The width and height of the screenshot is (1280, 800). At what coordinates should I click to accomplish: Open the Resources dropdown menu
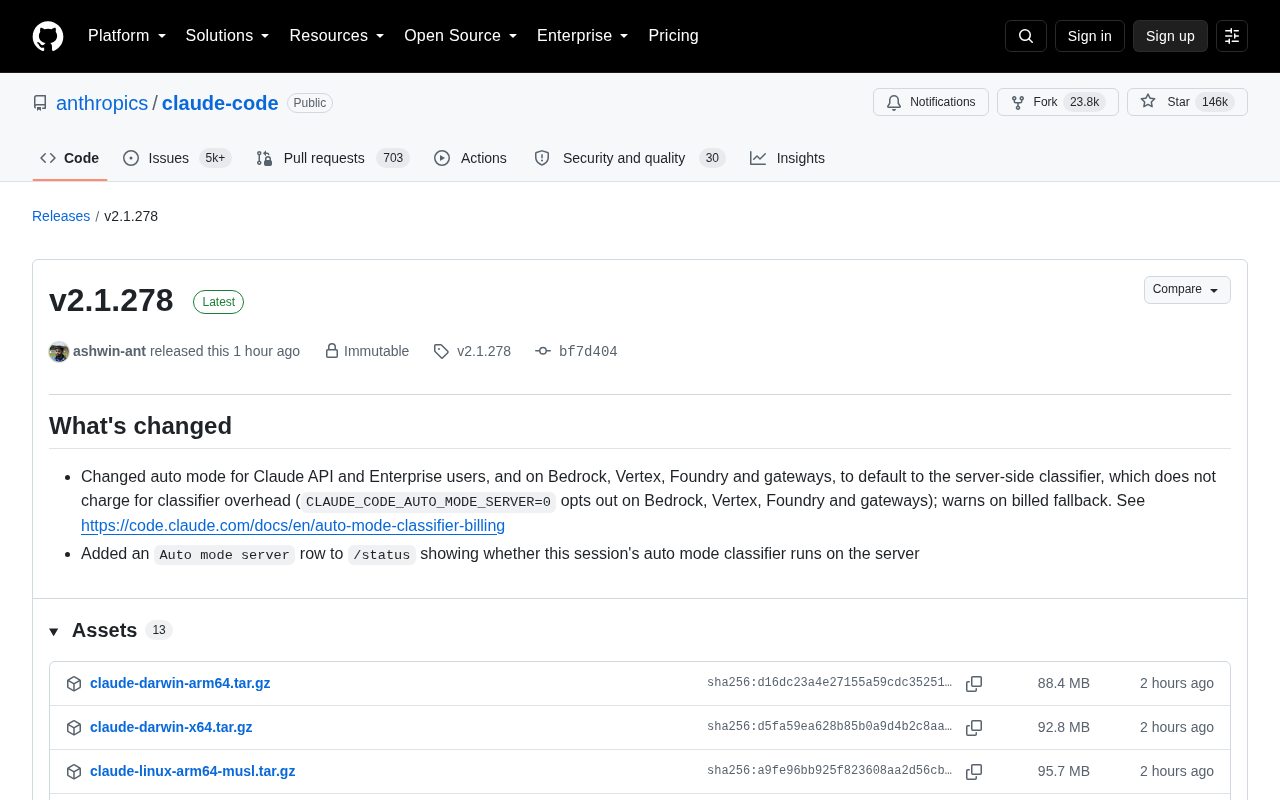tap(337, 36)
